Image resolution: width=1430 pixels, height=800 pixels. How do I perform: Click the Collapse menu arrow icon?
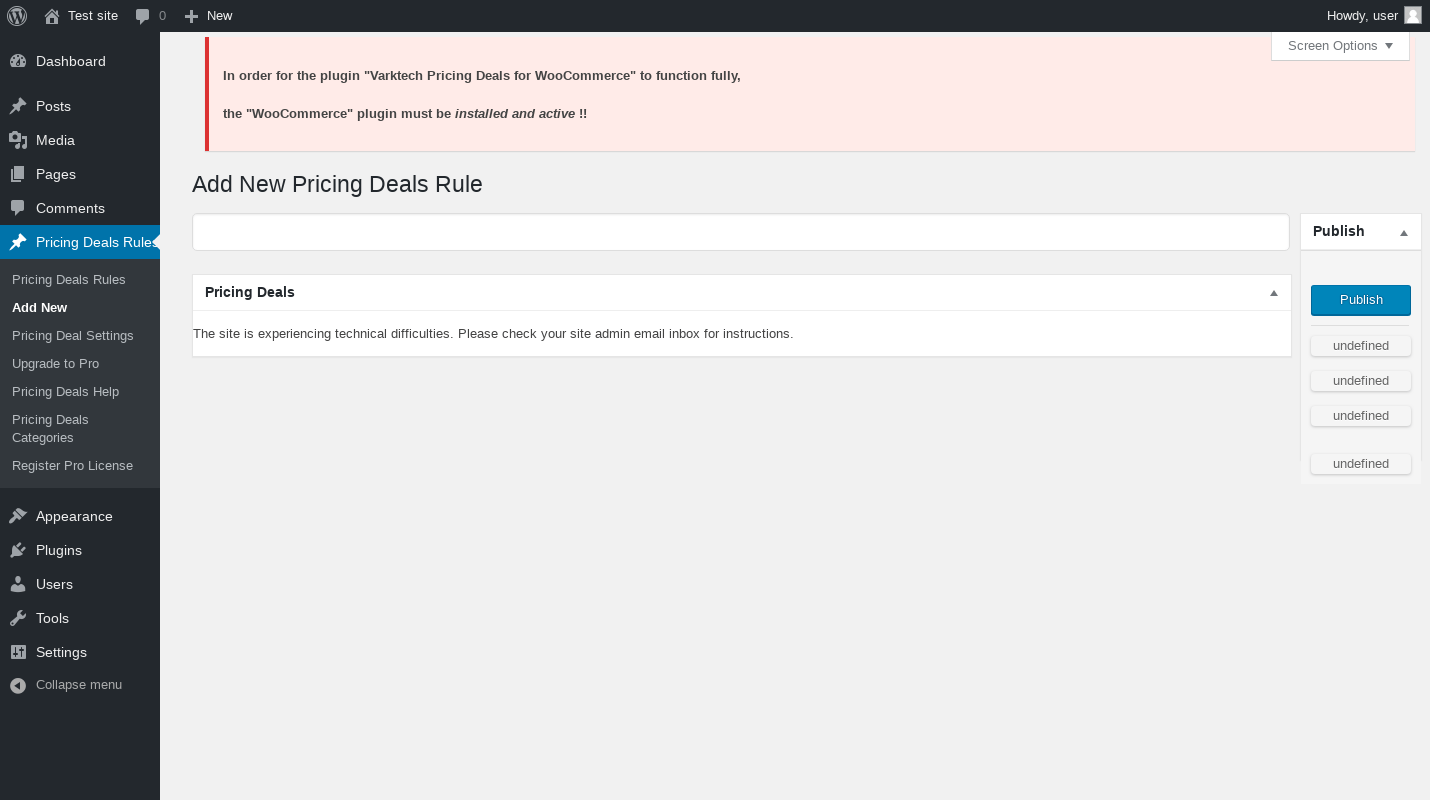point(18,685)
